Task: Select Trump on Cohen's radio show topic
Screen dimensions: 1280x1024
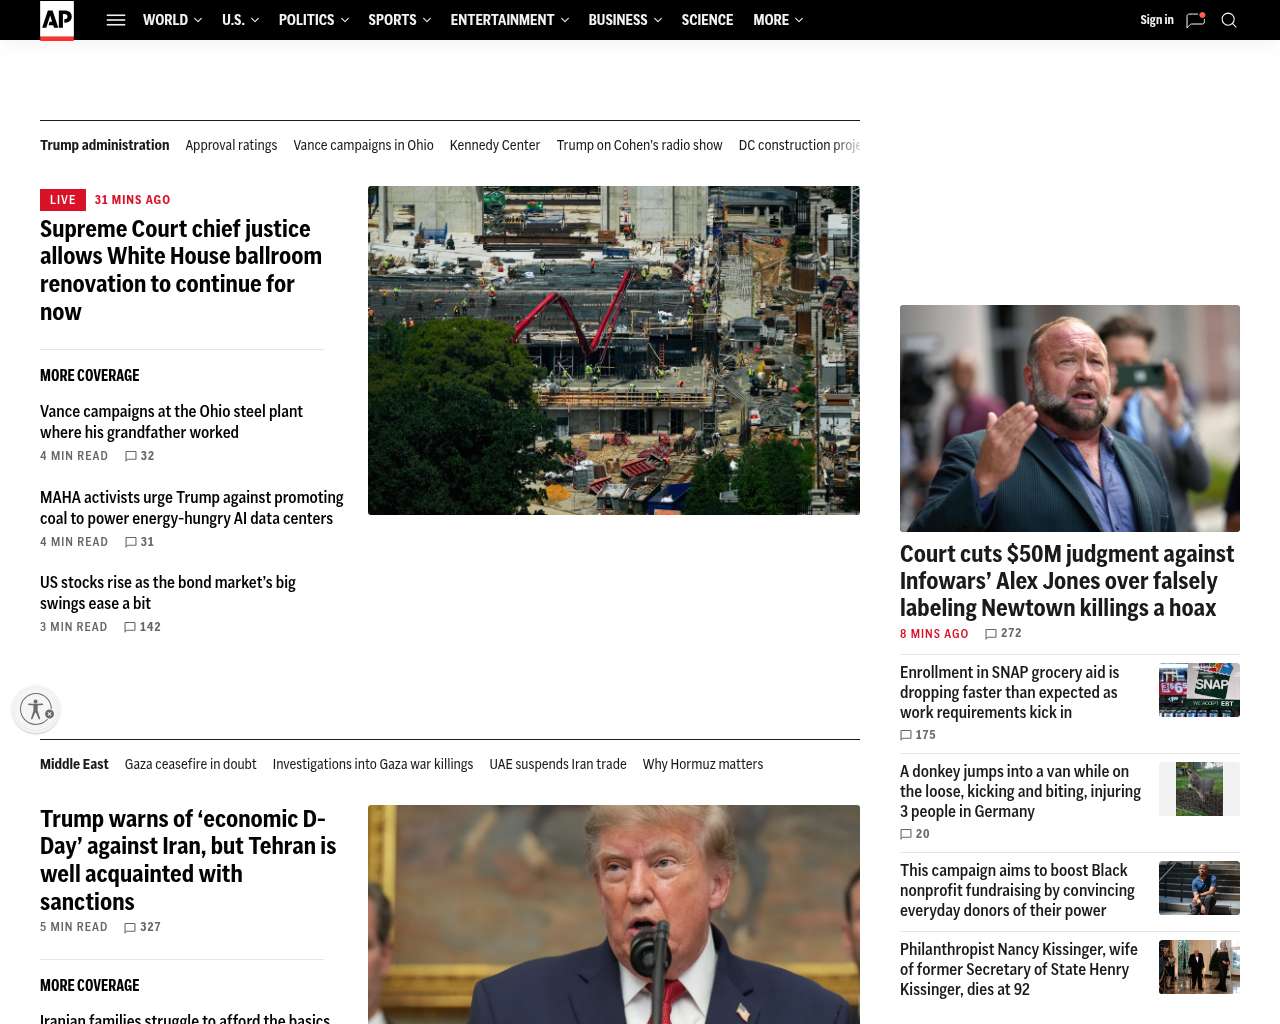Action: click(x=639, y=145)
